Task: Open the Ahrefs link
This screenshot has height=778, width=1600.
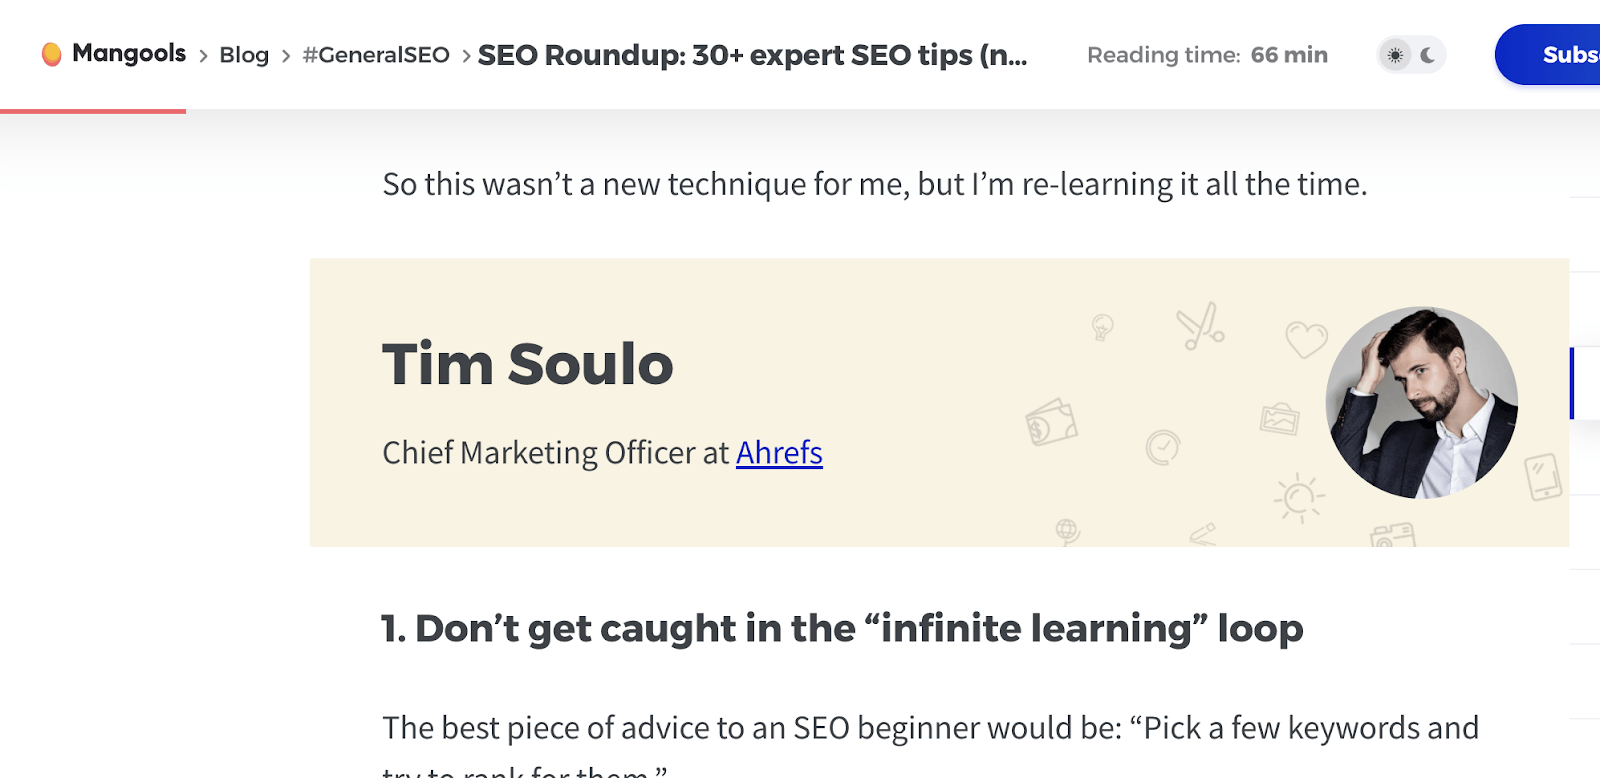Action: click(x=778, y=453)
